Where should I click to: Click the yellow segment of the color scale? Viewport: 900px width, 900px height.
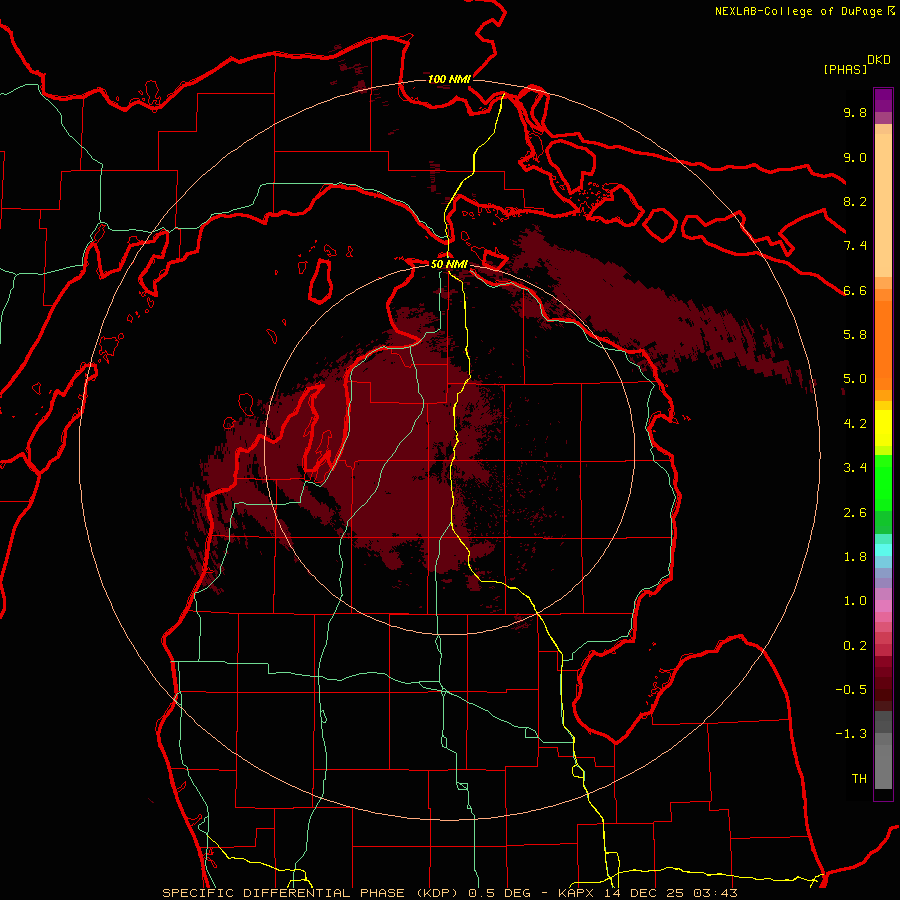(883, 428)
